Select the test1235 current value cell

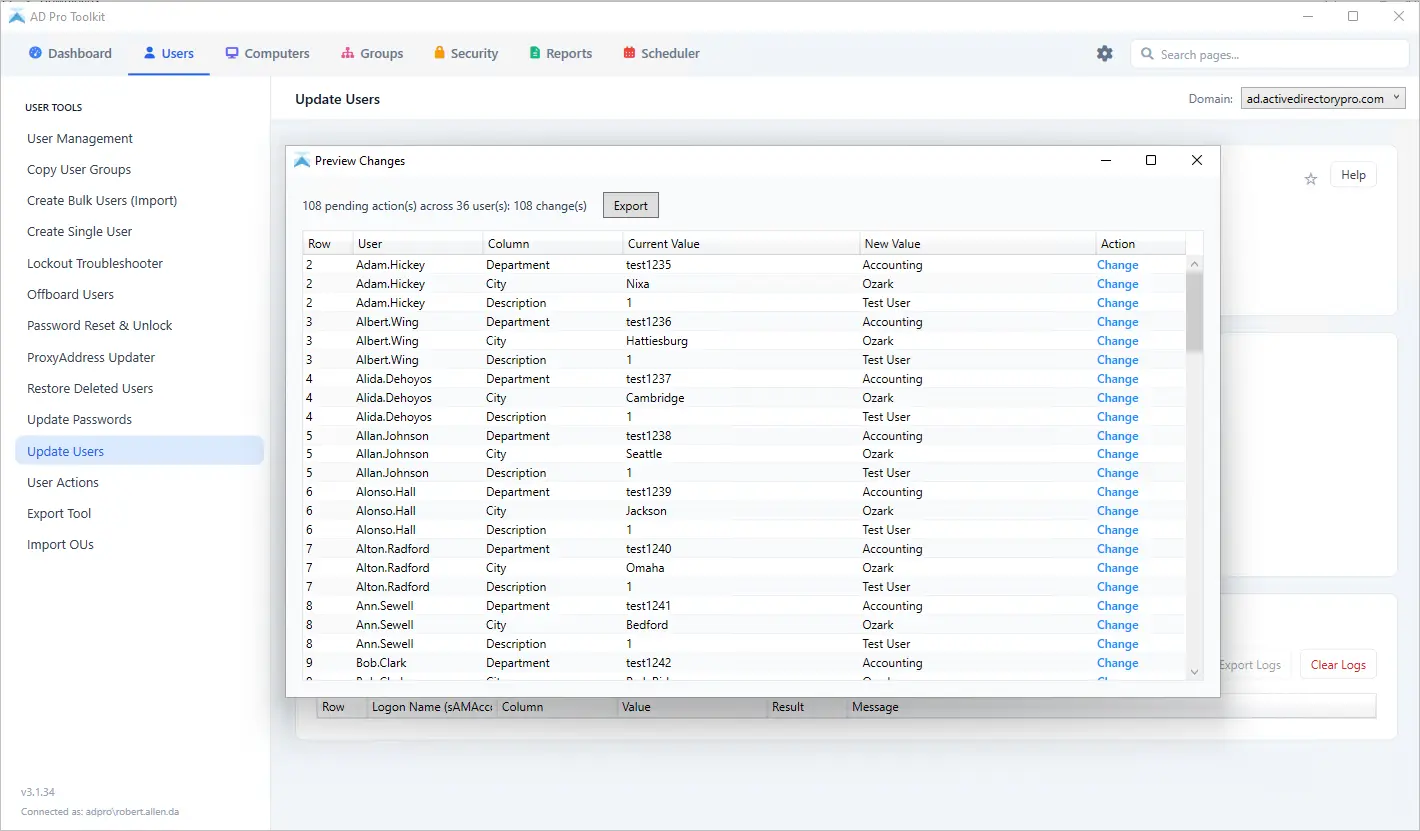click(649, 265)
